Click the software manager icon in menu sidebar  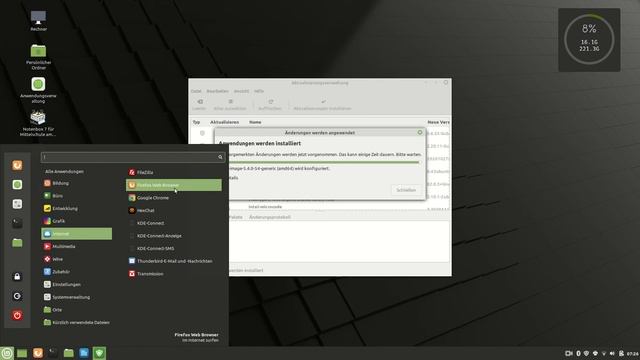17,185
